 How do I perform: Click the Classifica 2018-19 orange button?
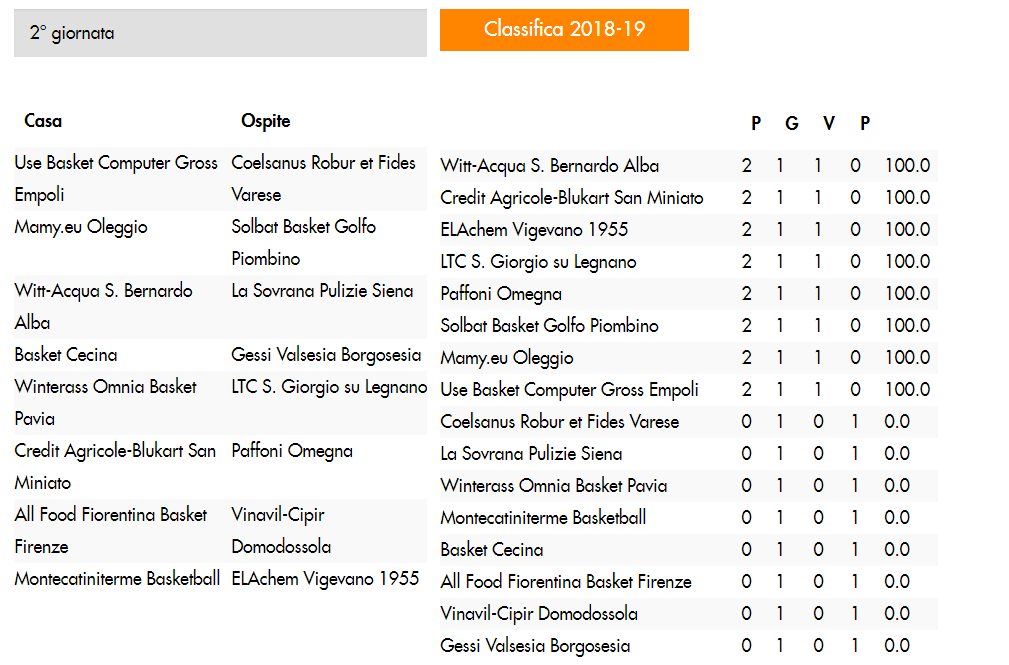(x=564, y=30)
